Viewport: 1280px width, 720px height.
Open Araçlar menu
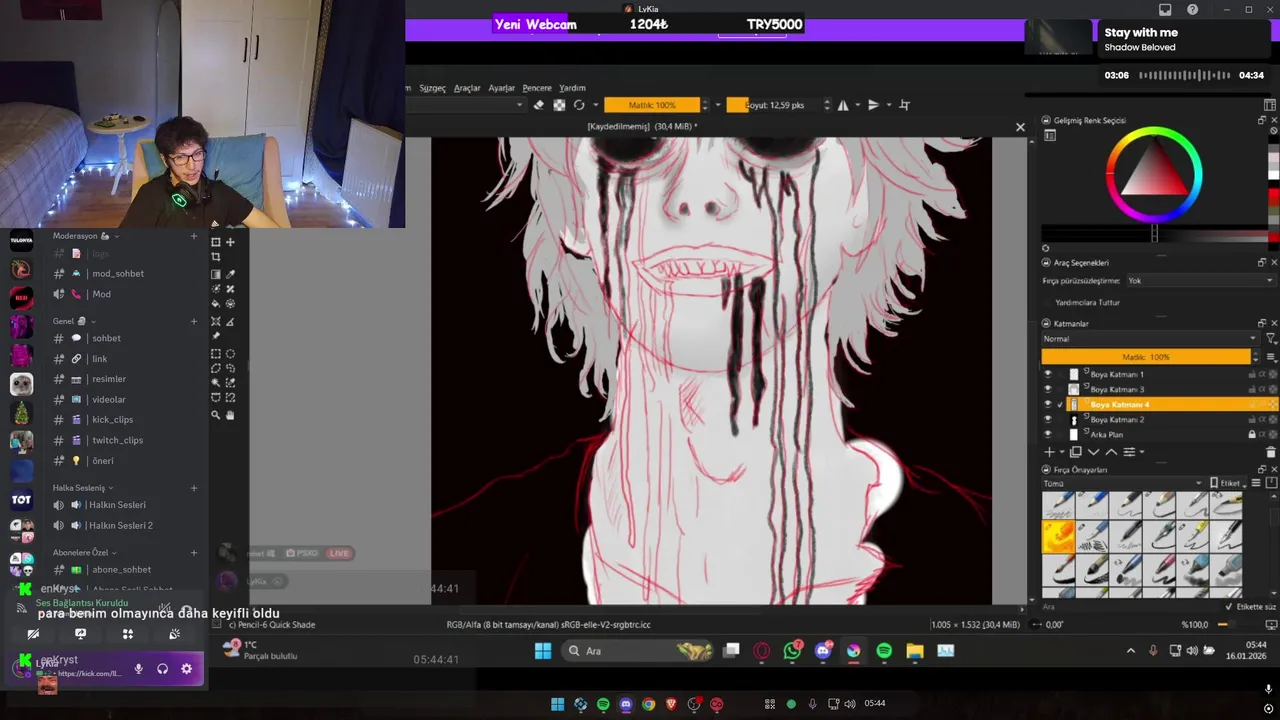467,88
